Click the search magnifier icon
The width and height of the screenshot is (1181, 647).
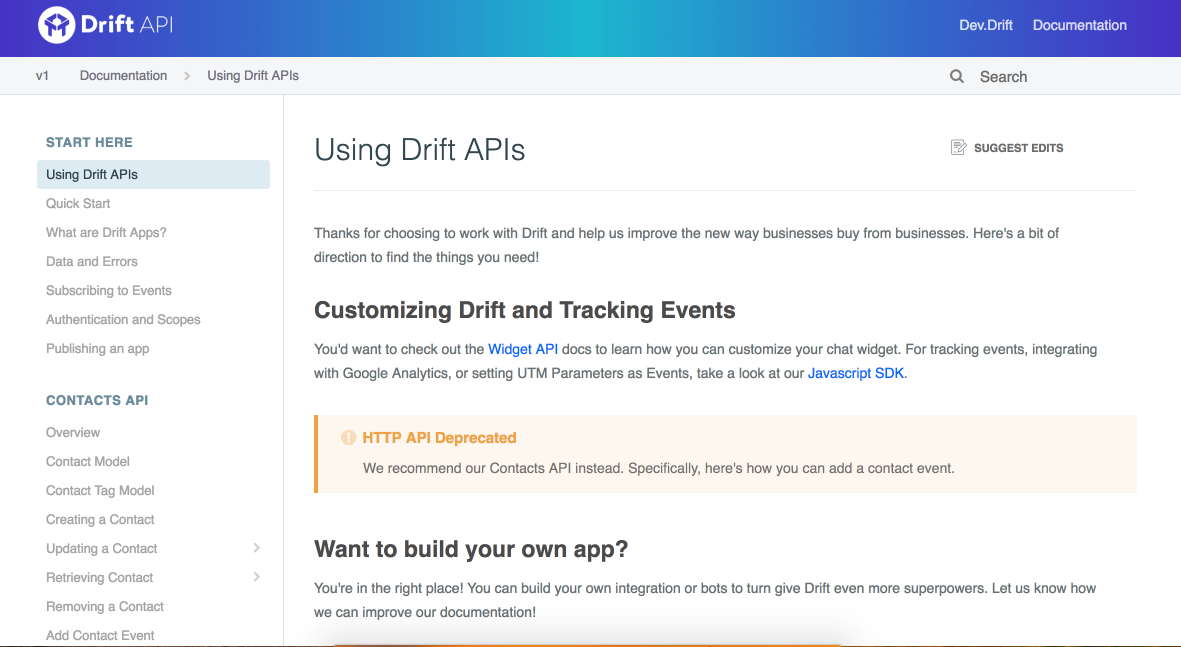point(957,76)
